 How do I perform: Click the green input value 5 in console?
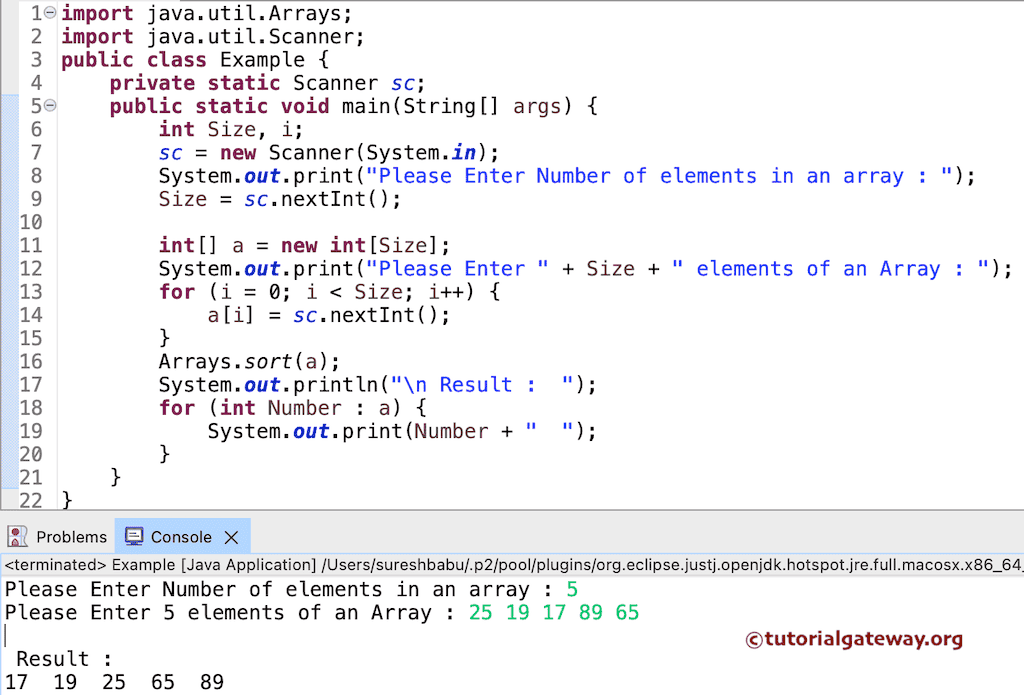572,589
